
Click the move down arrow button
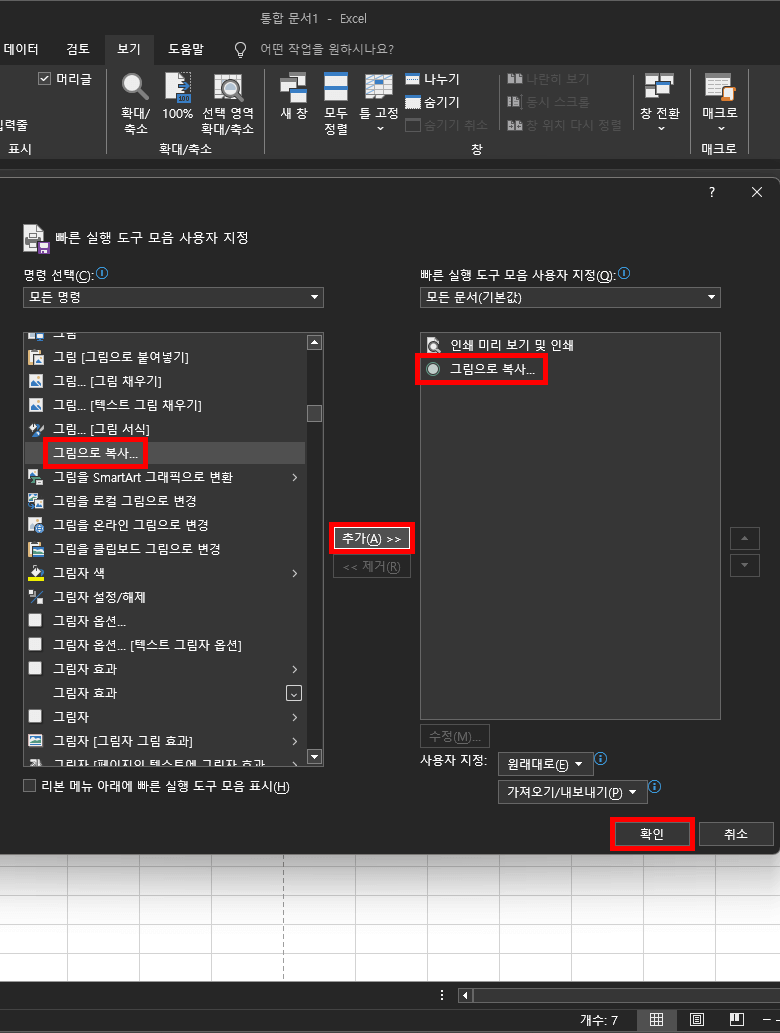coord(744,565)
